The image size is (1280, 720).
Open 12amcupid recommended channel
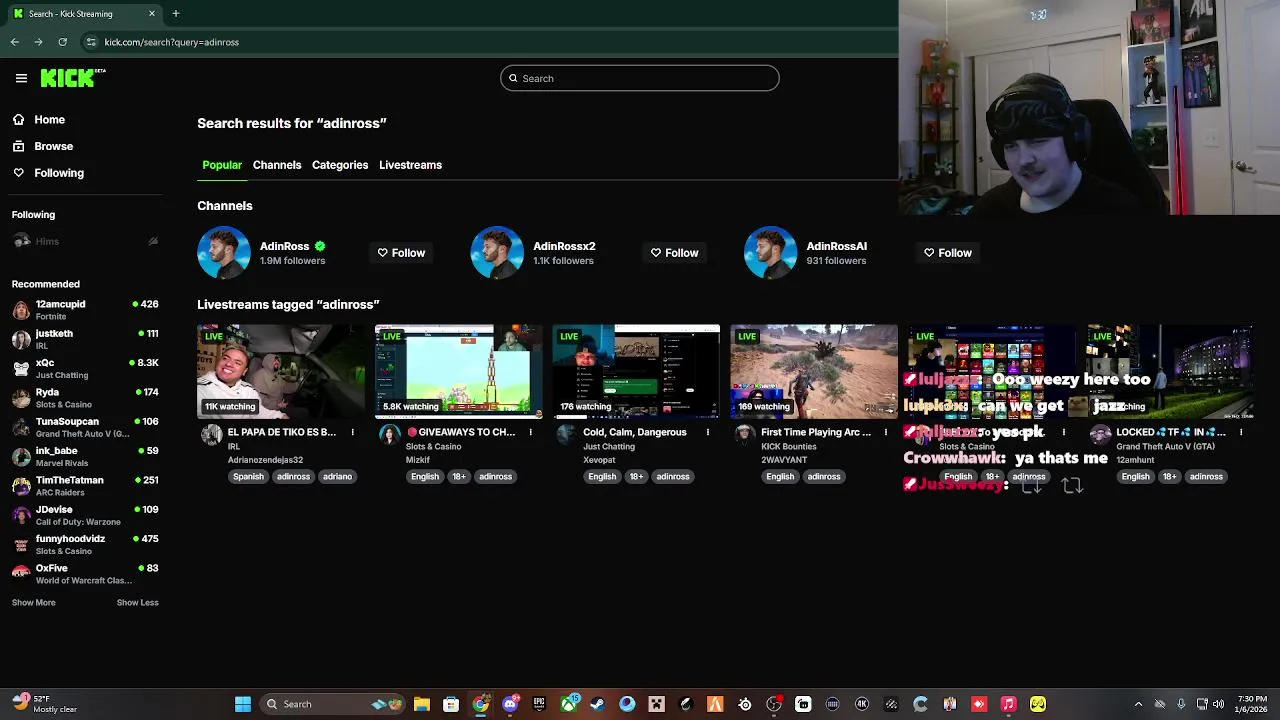click(x=85, y=310)
